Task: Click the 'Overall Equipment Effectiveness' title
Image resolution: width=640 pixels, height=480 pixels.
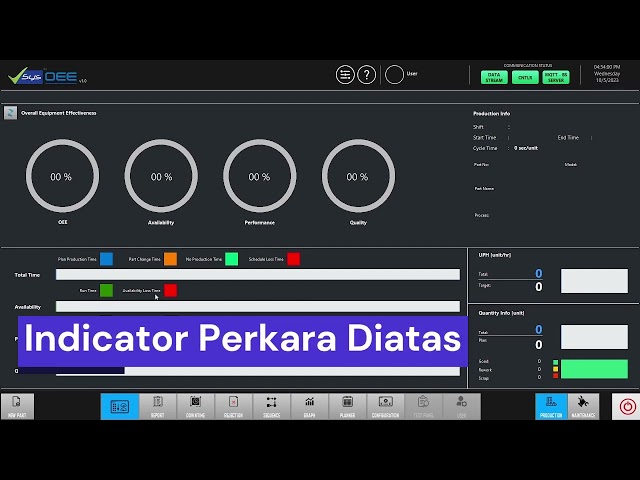Action: point(59,113)
